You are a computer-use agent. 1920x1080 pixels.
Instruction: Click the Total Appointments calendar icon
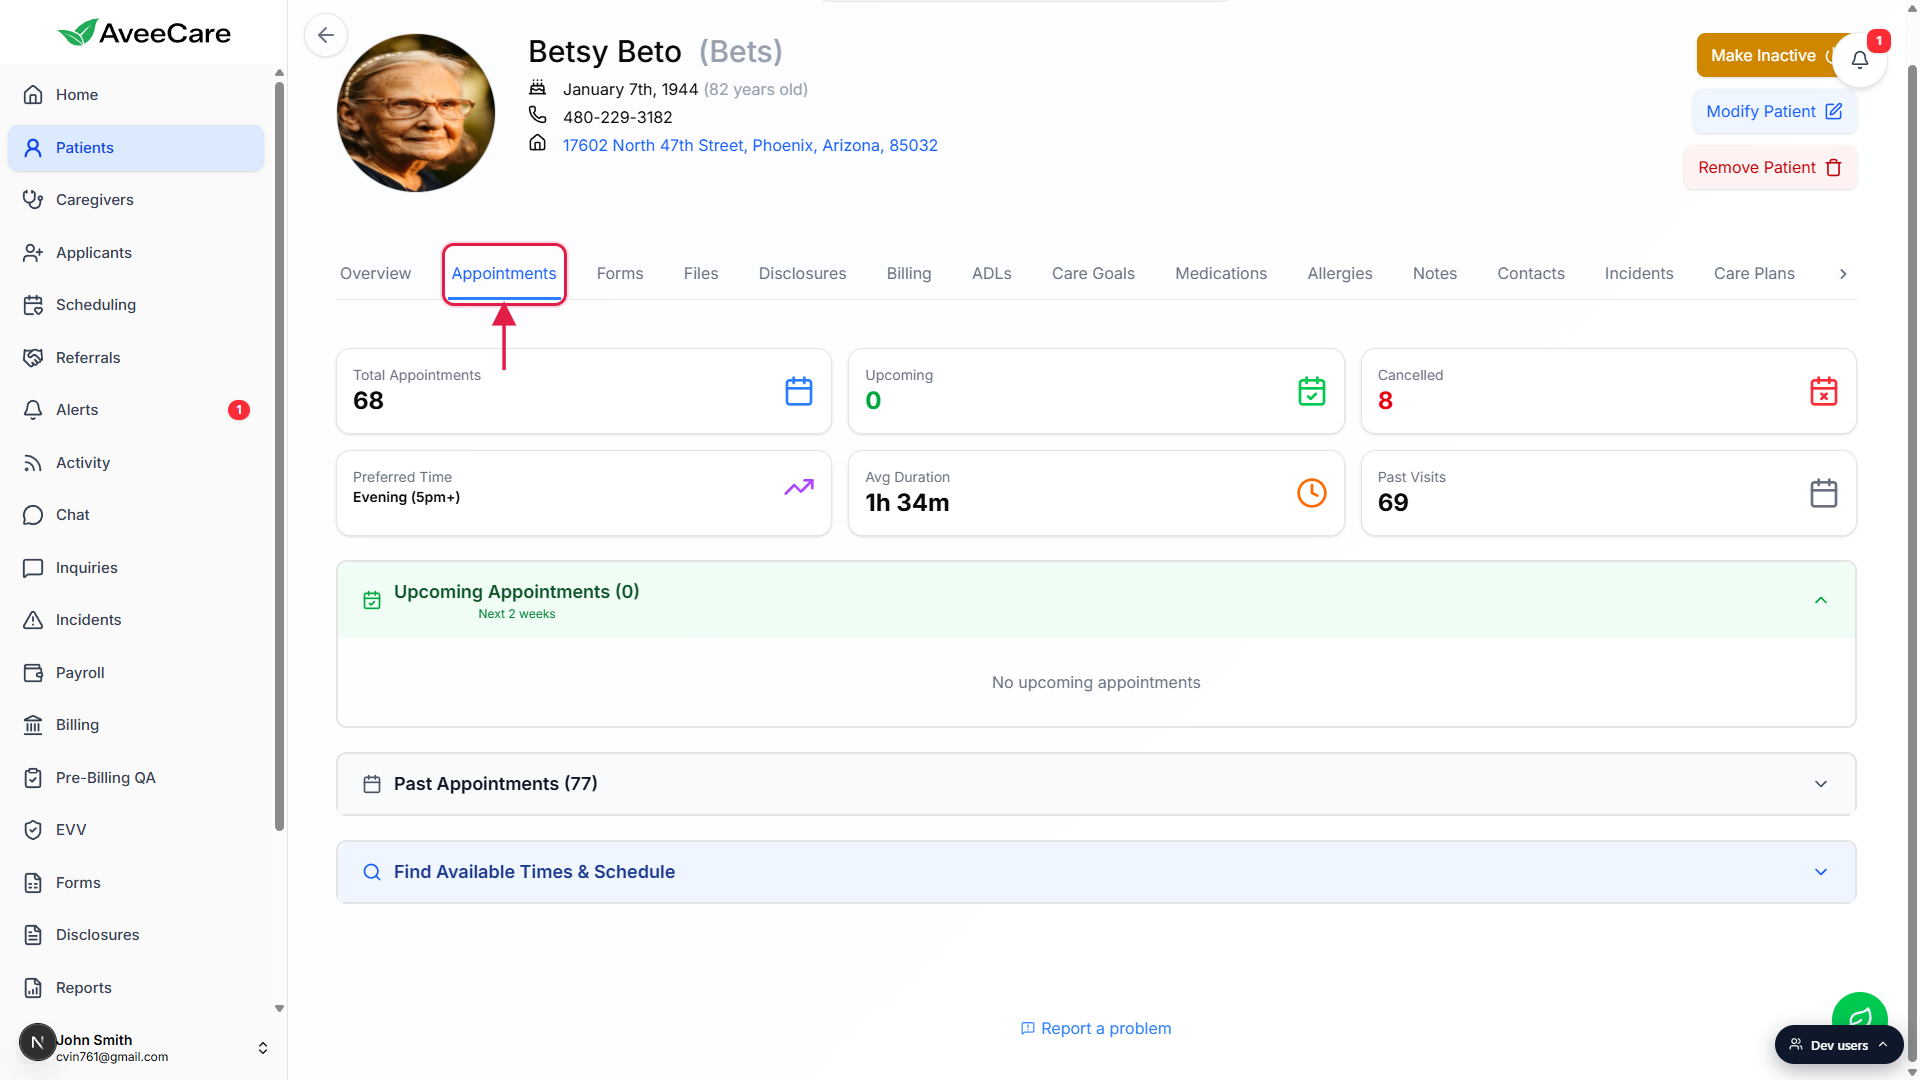pos(799,391)
